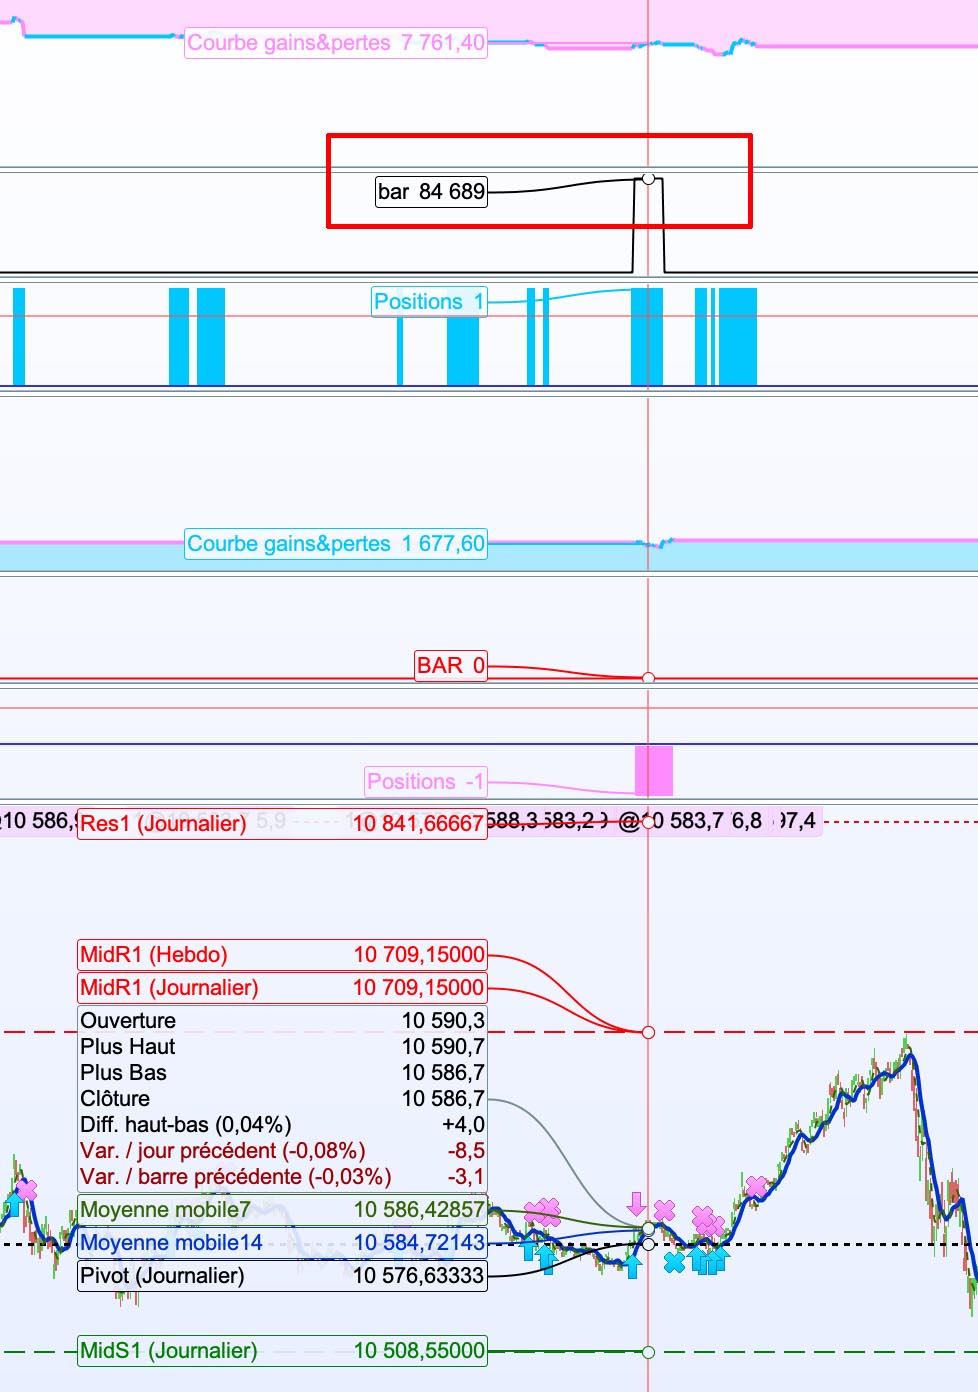The image size is (978, 1392).
Task: Select the 'Moyenne mobile14' indicator label
Action: tap(282, 1243)
